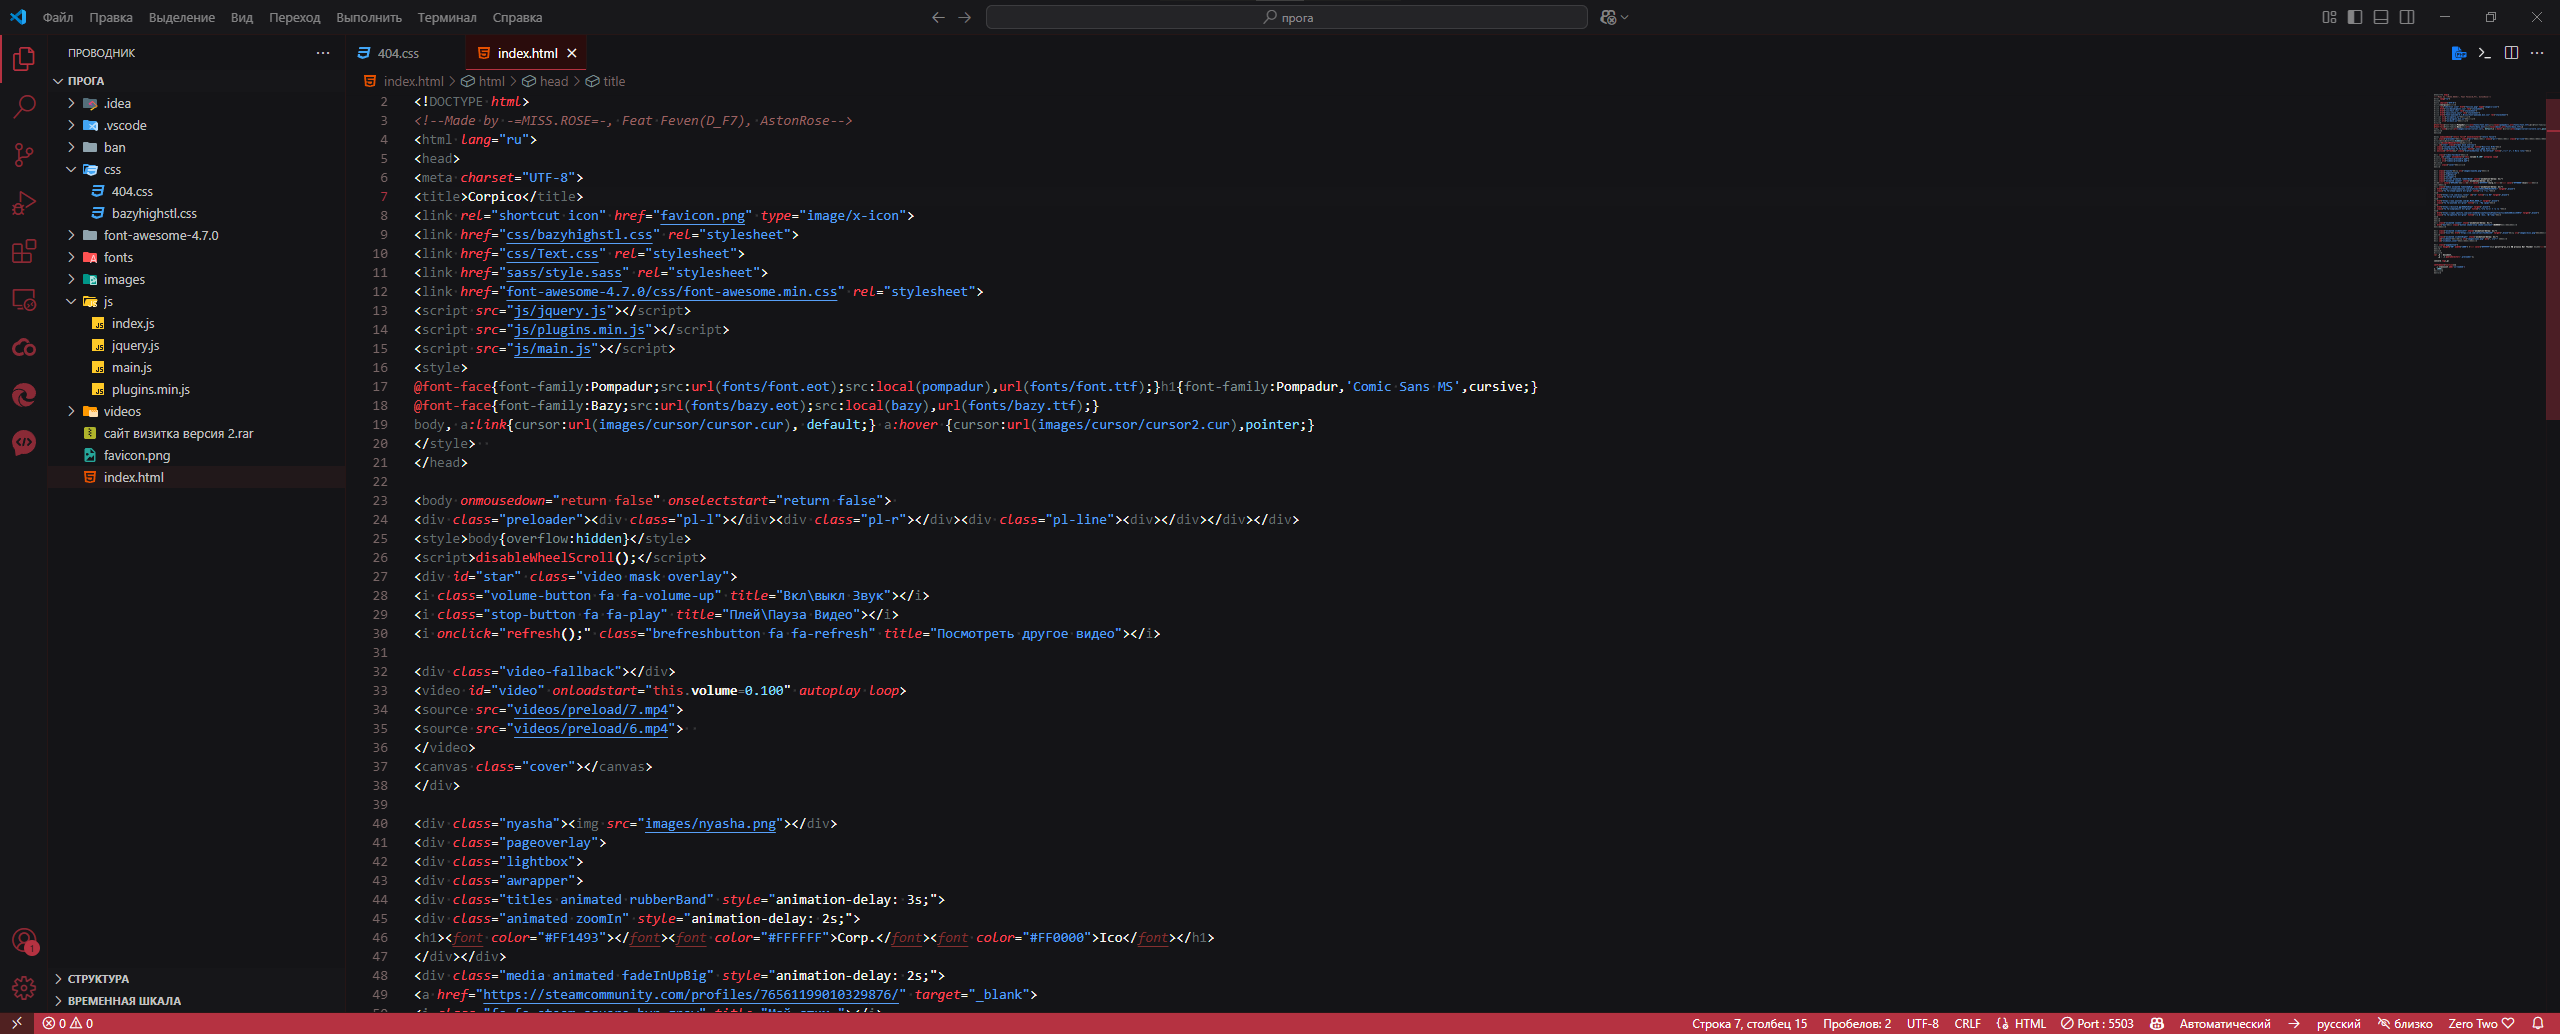
Task: Open the Правка menu
Action: [110, 17]
